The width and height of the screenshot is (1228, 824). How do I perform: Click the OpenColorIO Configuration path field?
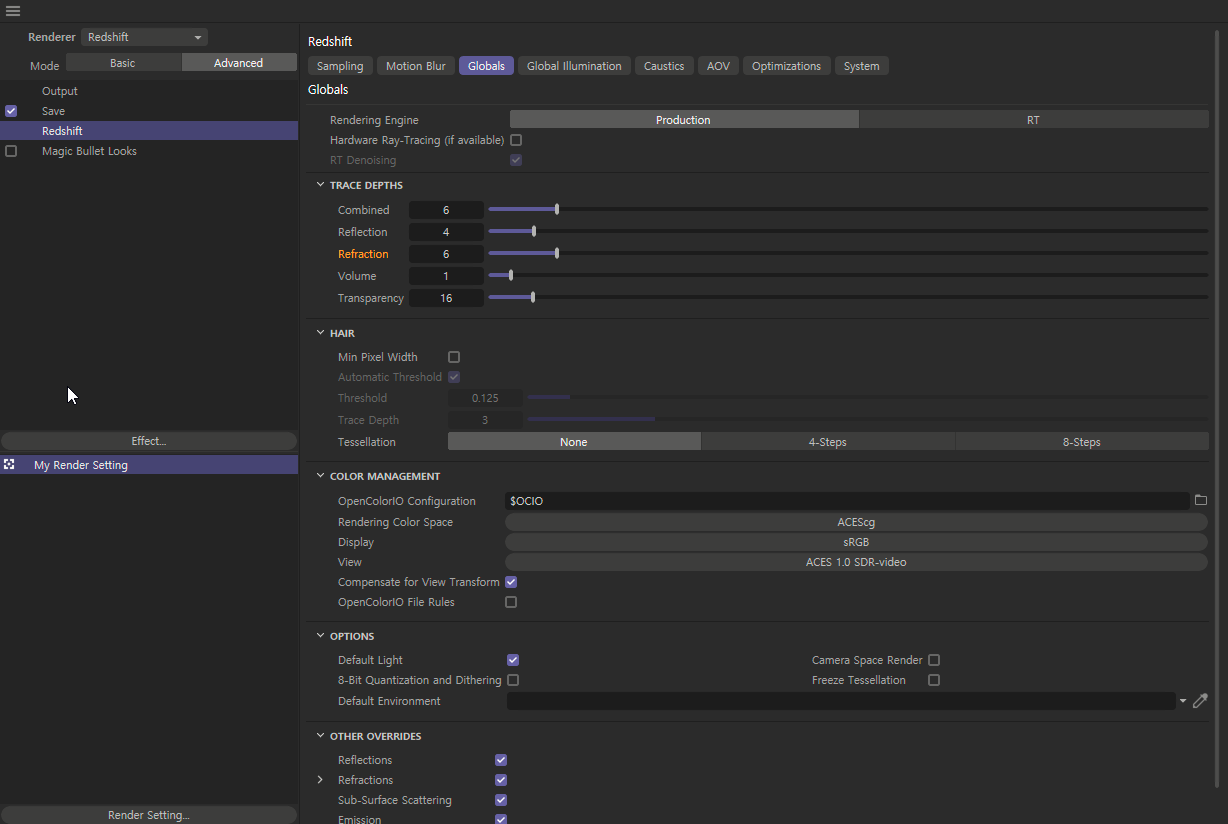click(848, 501)
